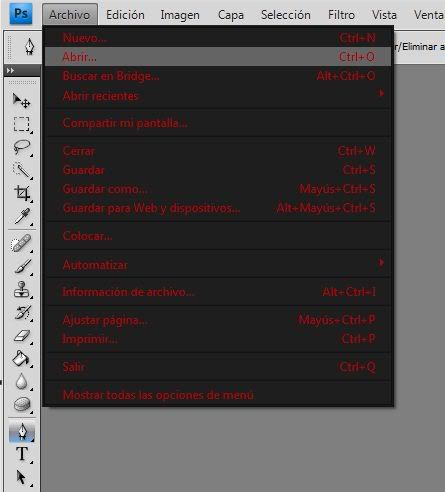Expand the Abrir recientes submenu

[x=218, y=96]
